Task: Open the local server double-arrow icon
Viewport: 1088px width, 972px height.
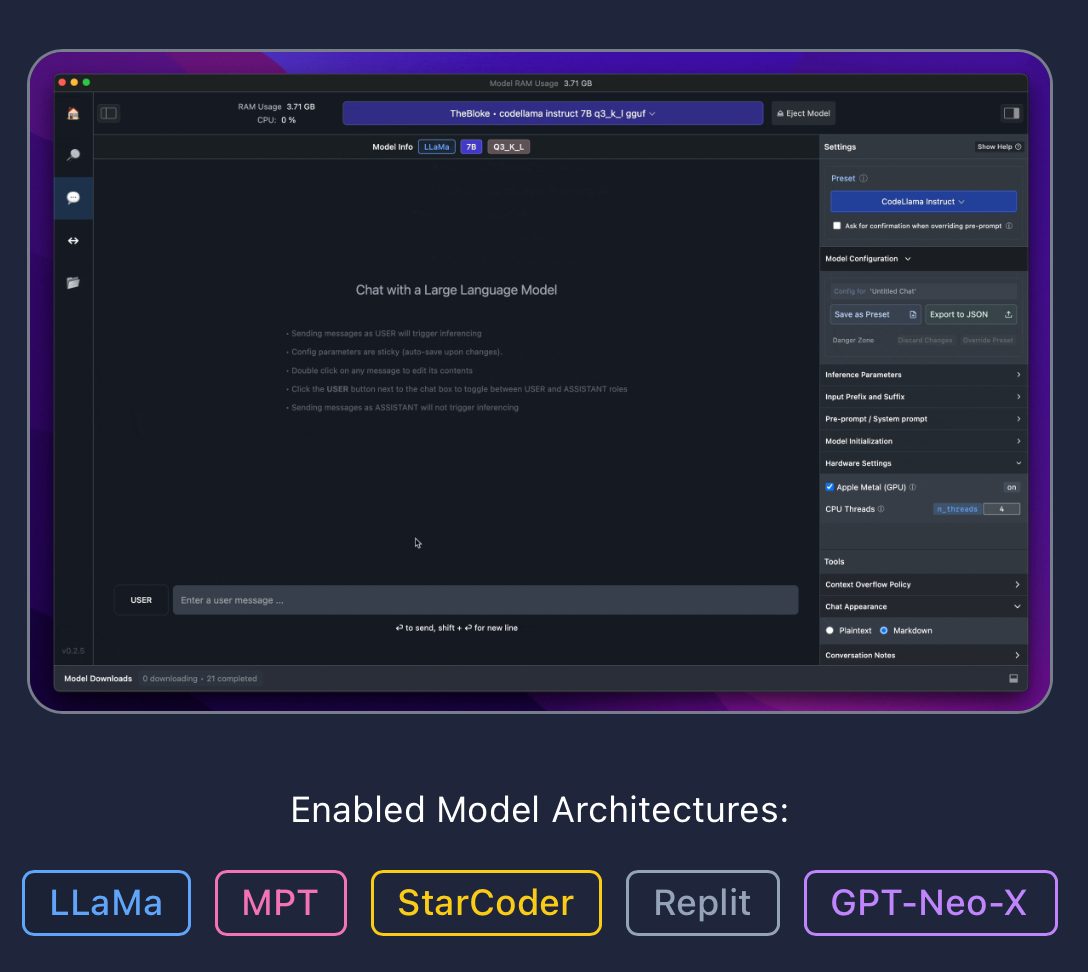Action: click(73, 241)
